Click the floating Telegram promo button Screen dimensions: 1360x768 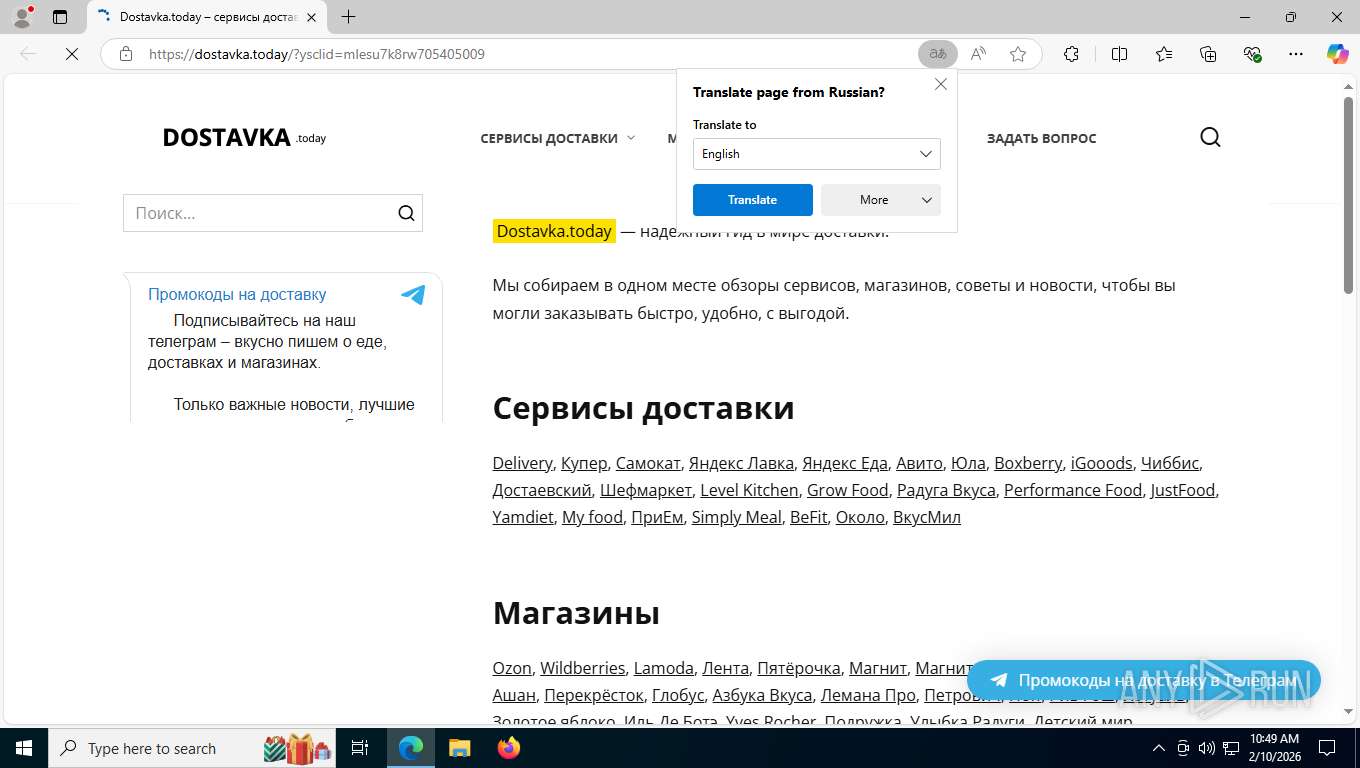pyautogui.click(x=1144, y=680)
